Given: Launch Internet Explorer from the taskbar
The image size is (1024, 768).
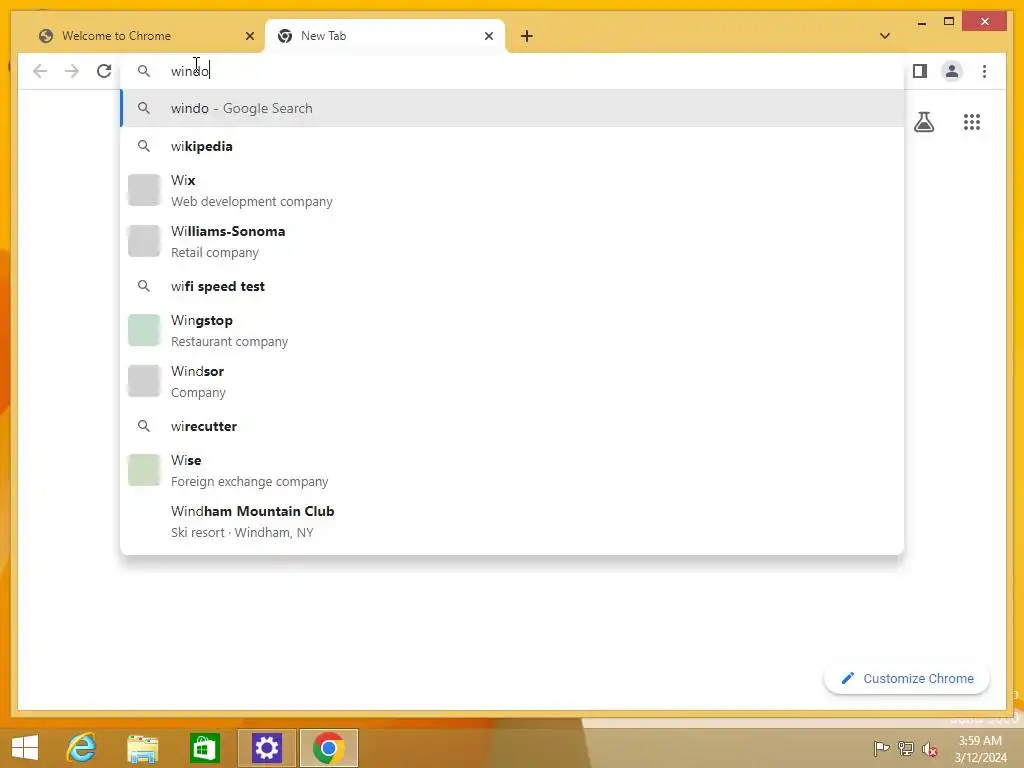Looking at the screenshot, I should pos(81,748).
